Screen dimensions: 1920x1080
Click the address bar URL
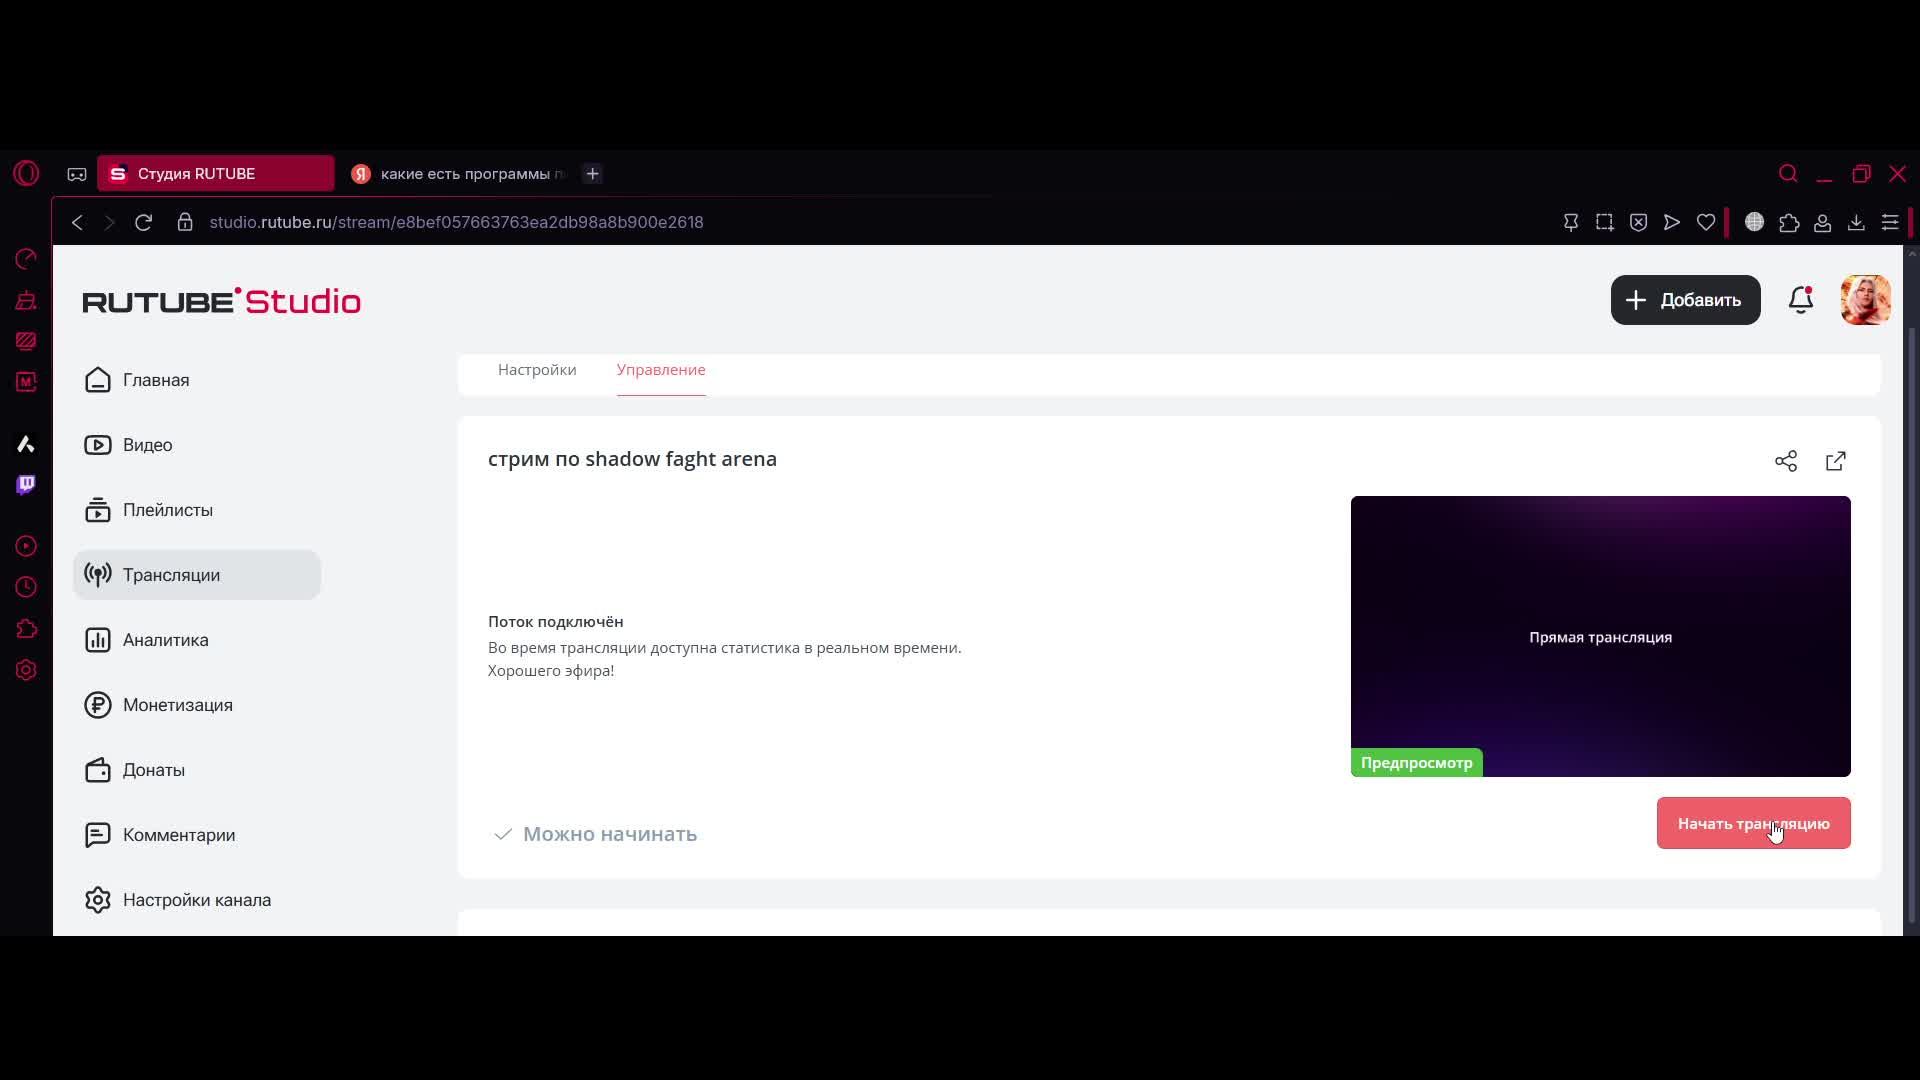[x=456, y=222]
